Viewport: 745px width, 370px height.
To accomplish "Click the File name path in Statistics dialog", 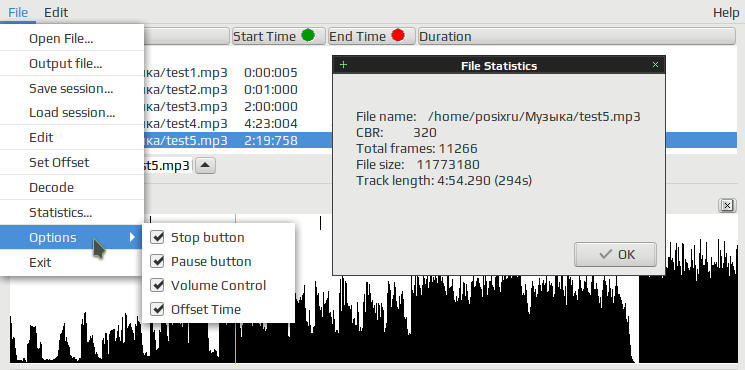I will click(534, 117).
